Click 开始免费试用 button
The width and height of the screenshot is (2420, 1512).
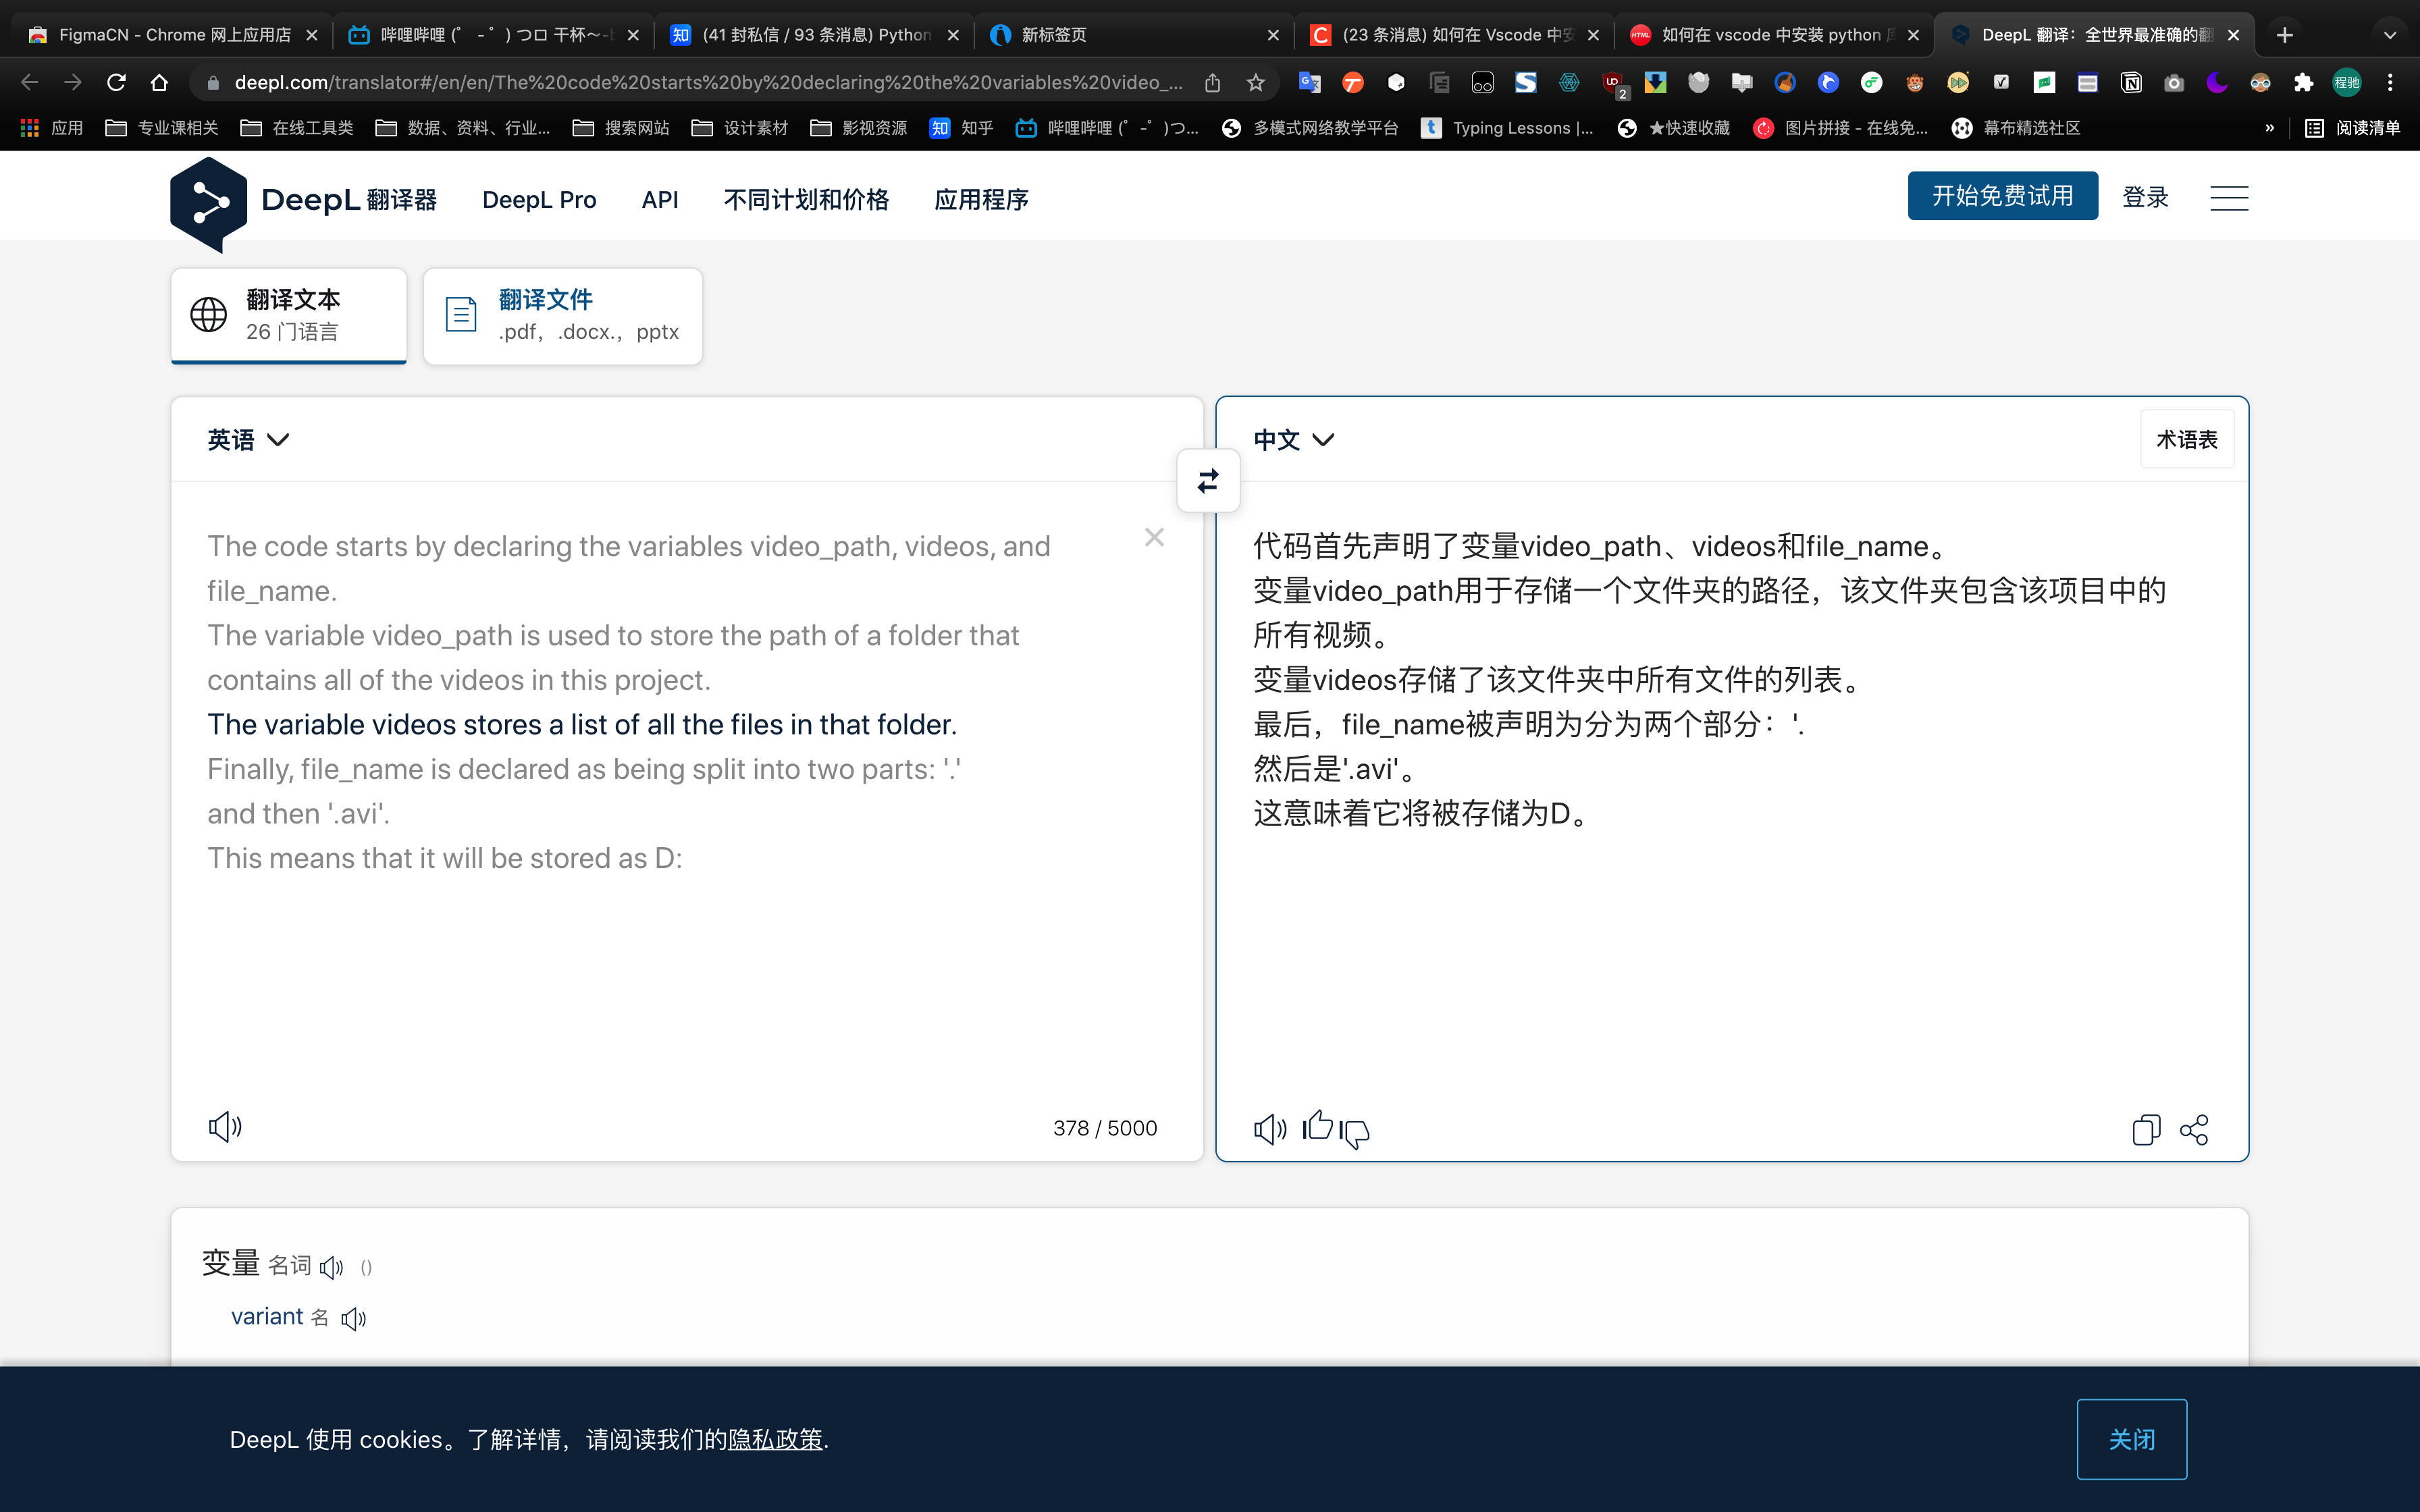tap(2002, 196)
